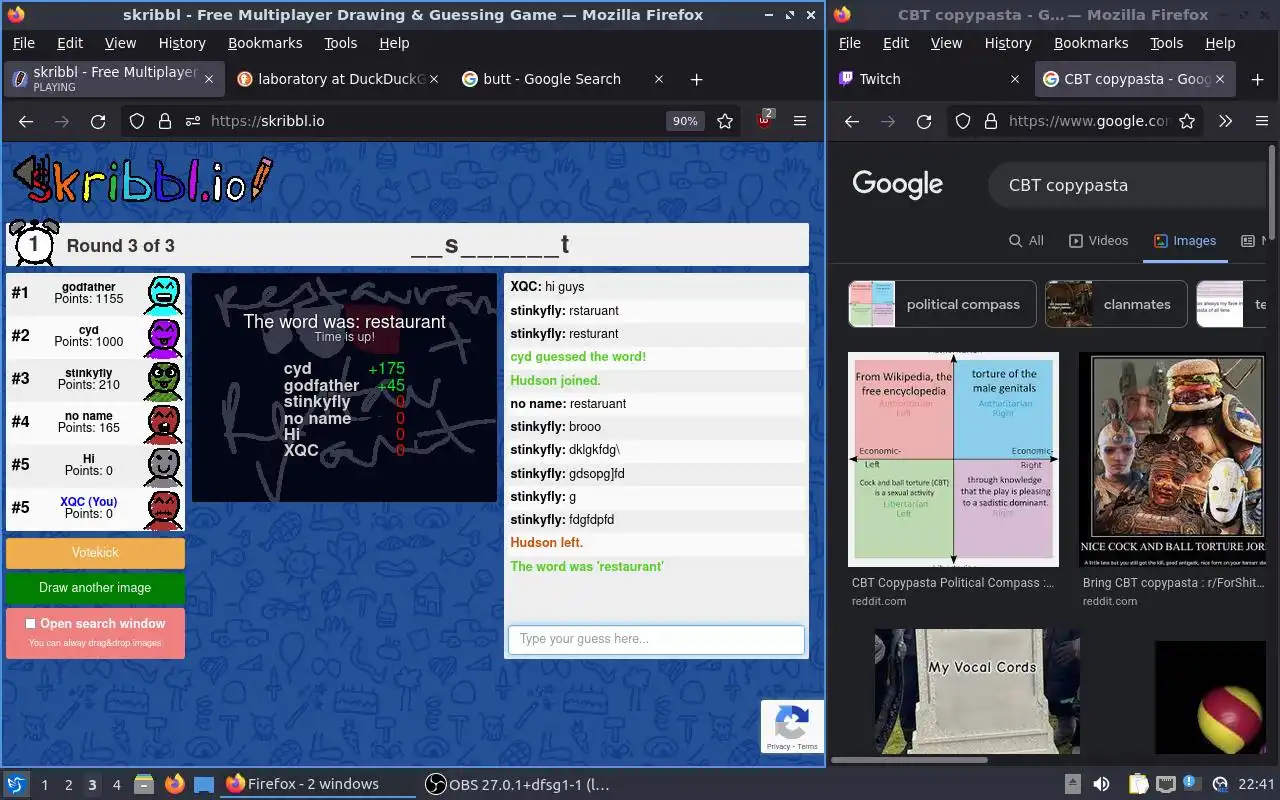Show more tools chevrons in Google window
This screenshot has height=800, width=1280.
[x=1225, y=121]
